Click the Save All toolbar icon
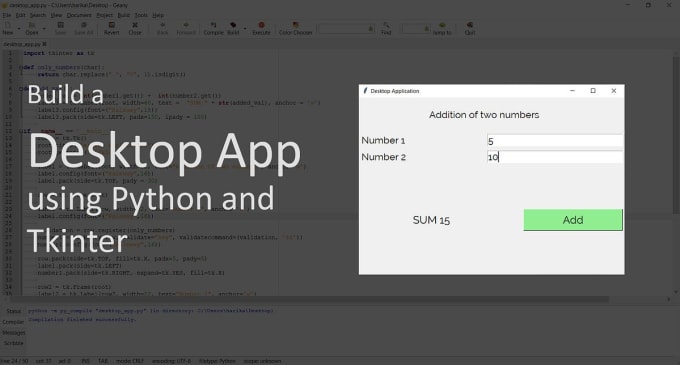 click(84, 25)
